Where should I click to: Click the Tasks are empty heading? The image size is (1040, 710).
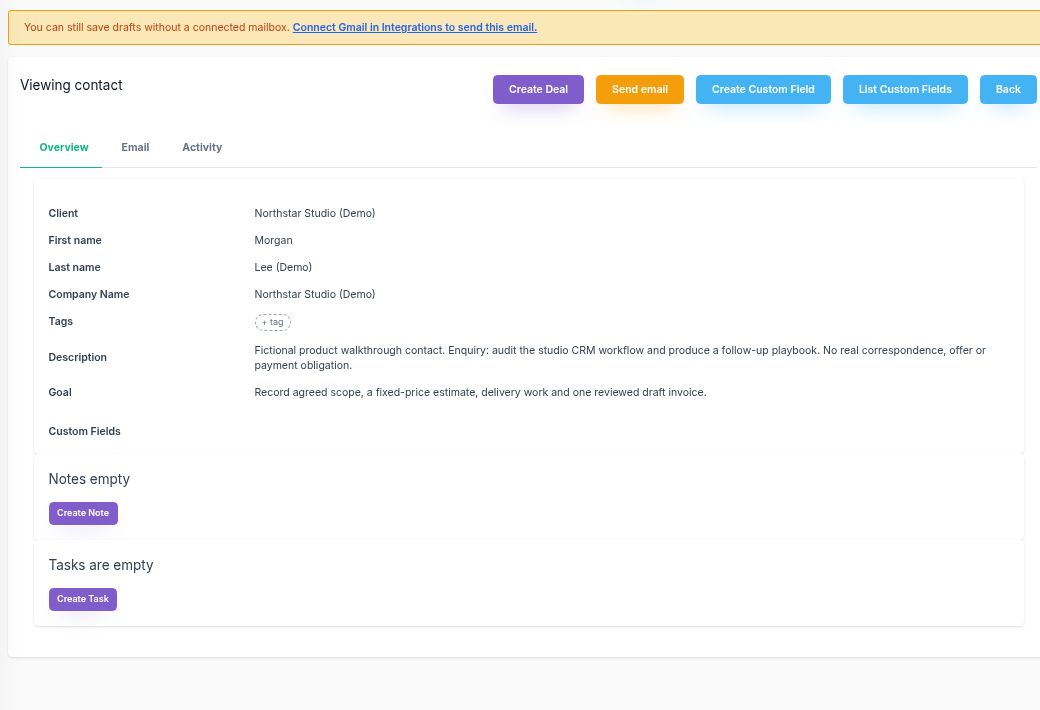(x=101, y=565)
